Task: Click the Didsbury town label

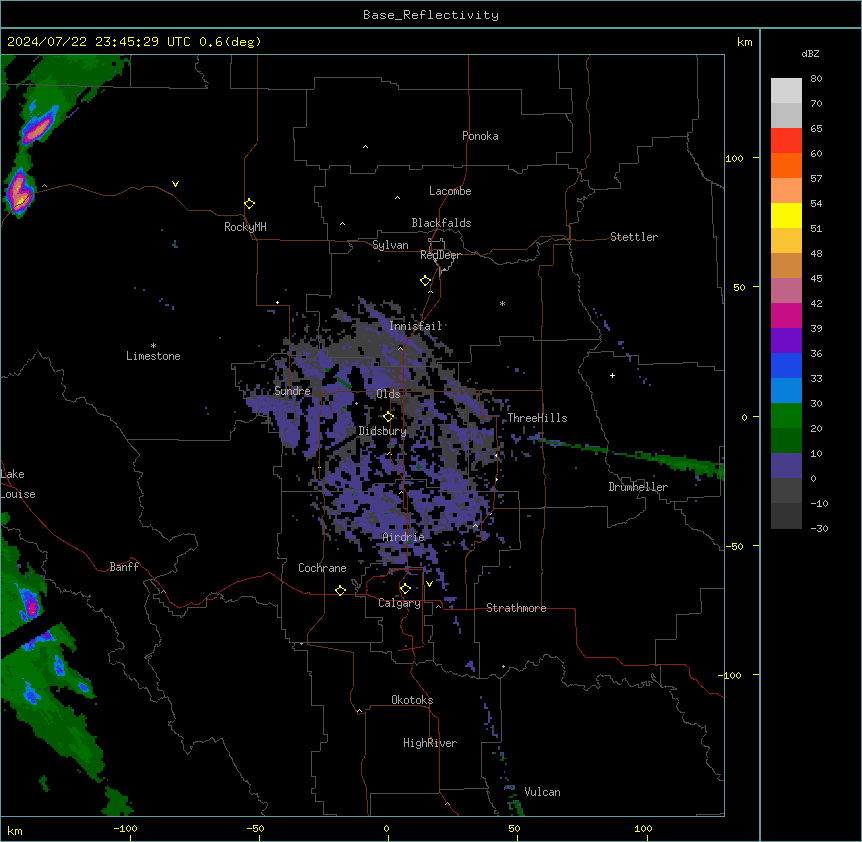Action: [x=383, y=431]
